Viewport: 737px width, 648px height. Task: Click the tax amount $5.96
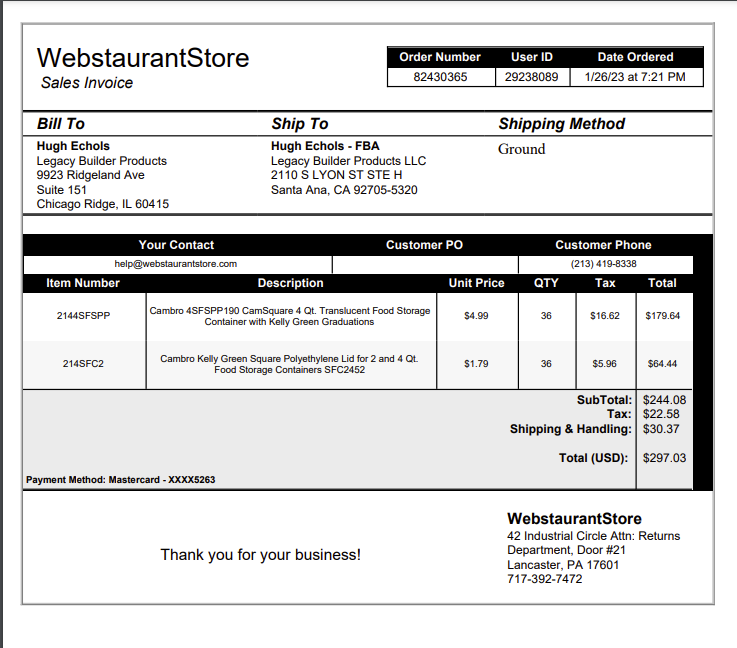[604, 364]
